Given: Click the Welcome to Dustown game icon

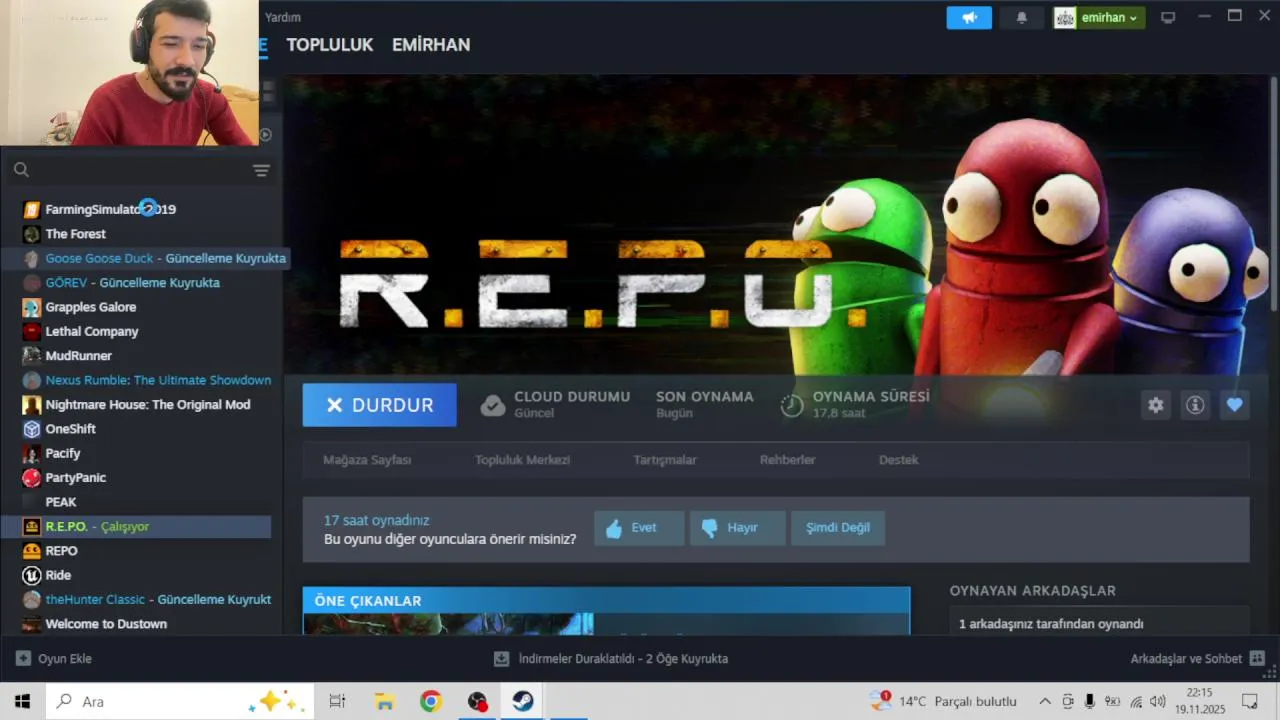Looking at the screenshot, I should (31, 624).
